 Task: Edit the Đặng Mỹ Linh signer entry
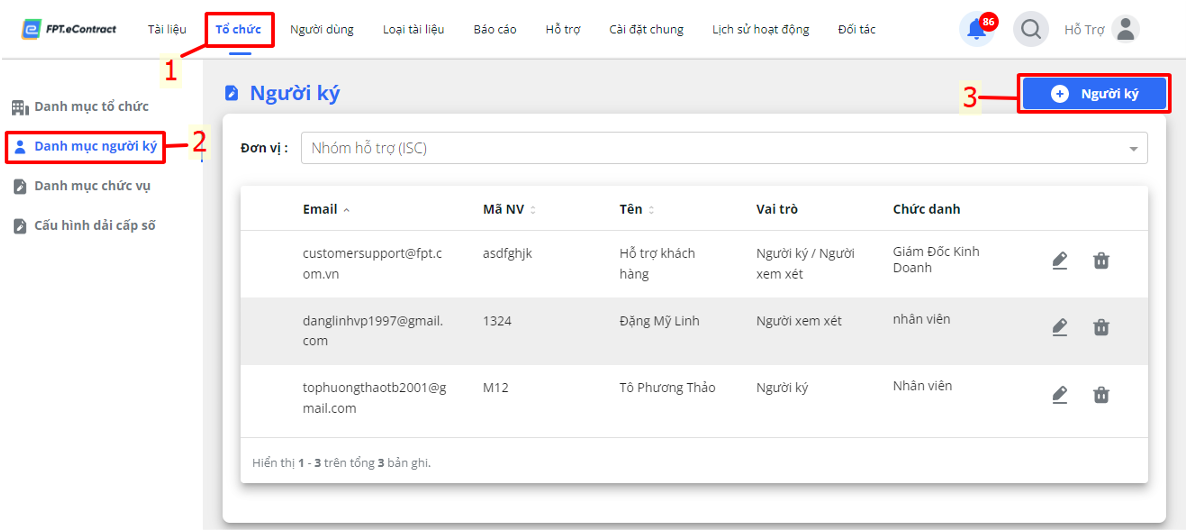(1060, 327)
